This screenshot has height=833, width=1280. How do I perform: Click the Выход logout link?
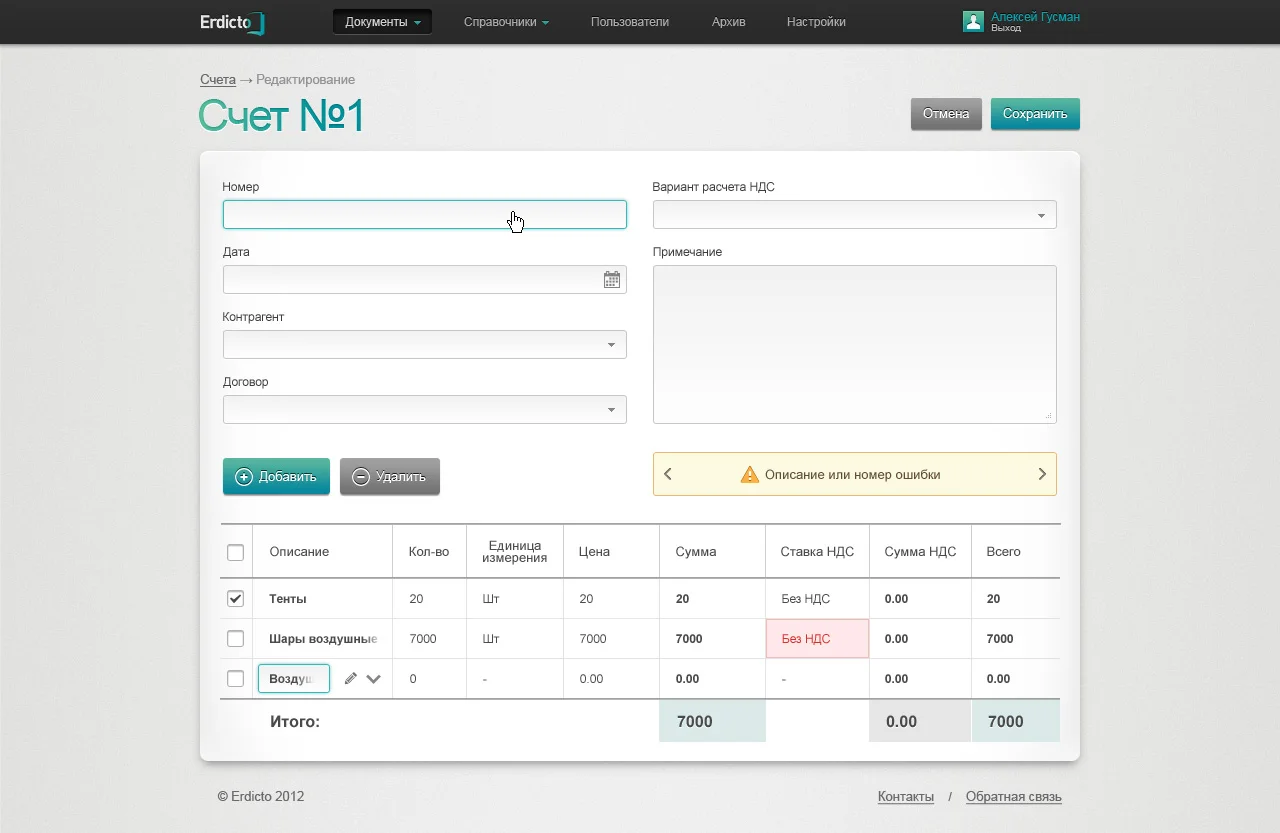coord(1006,29)
